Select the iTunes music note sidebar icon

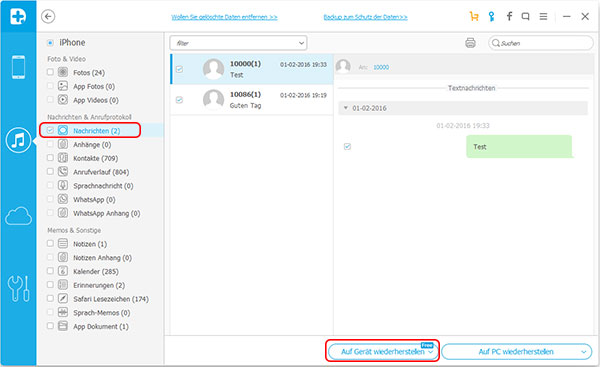click(18, 140)
